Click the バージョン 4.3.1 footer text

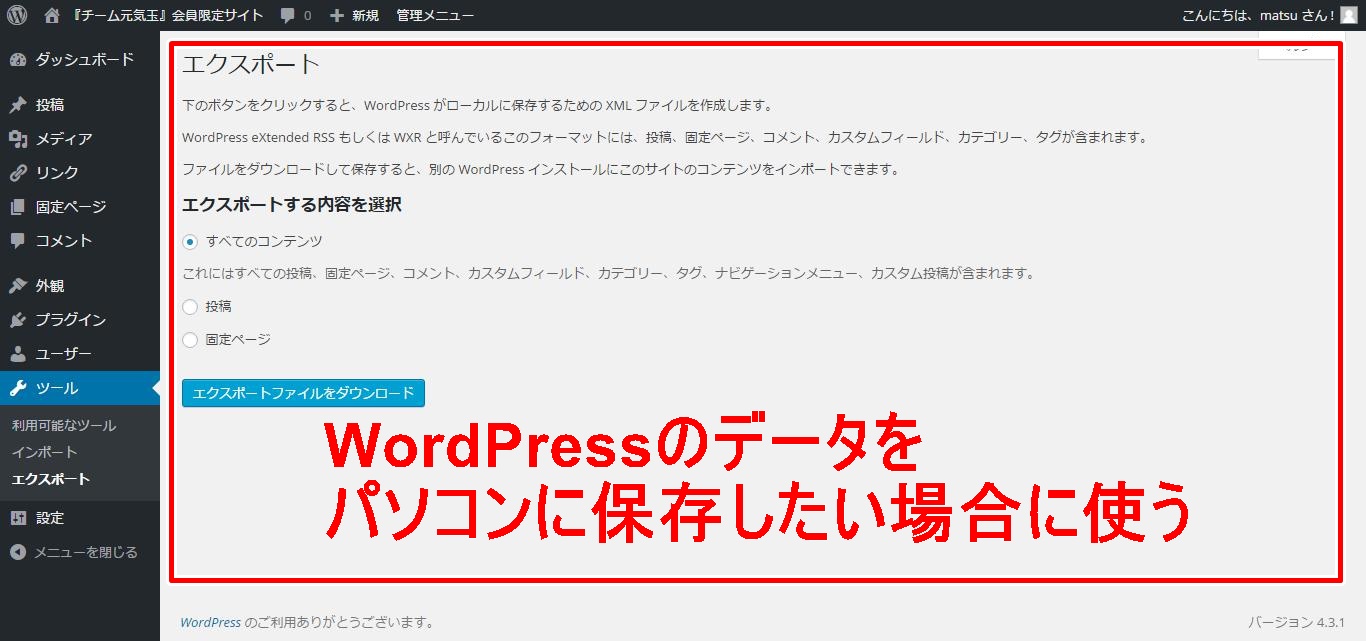1297,622
